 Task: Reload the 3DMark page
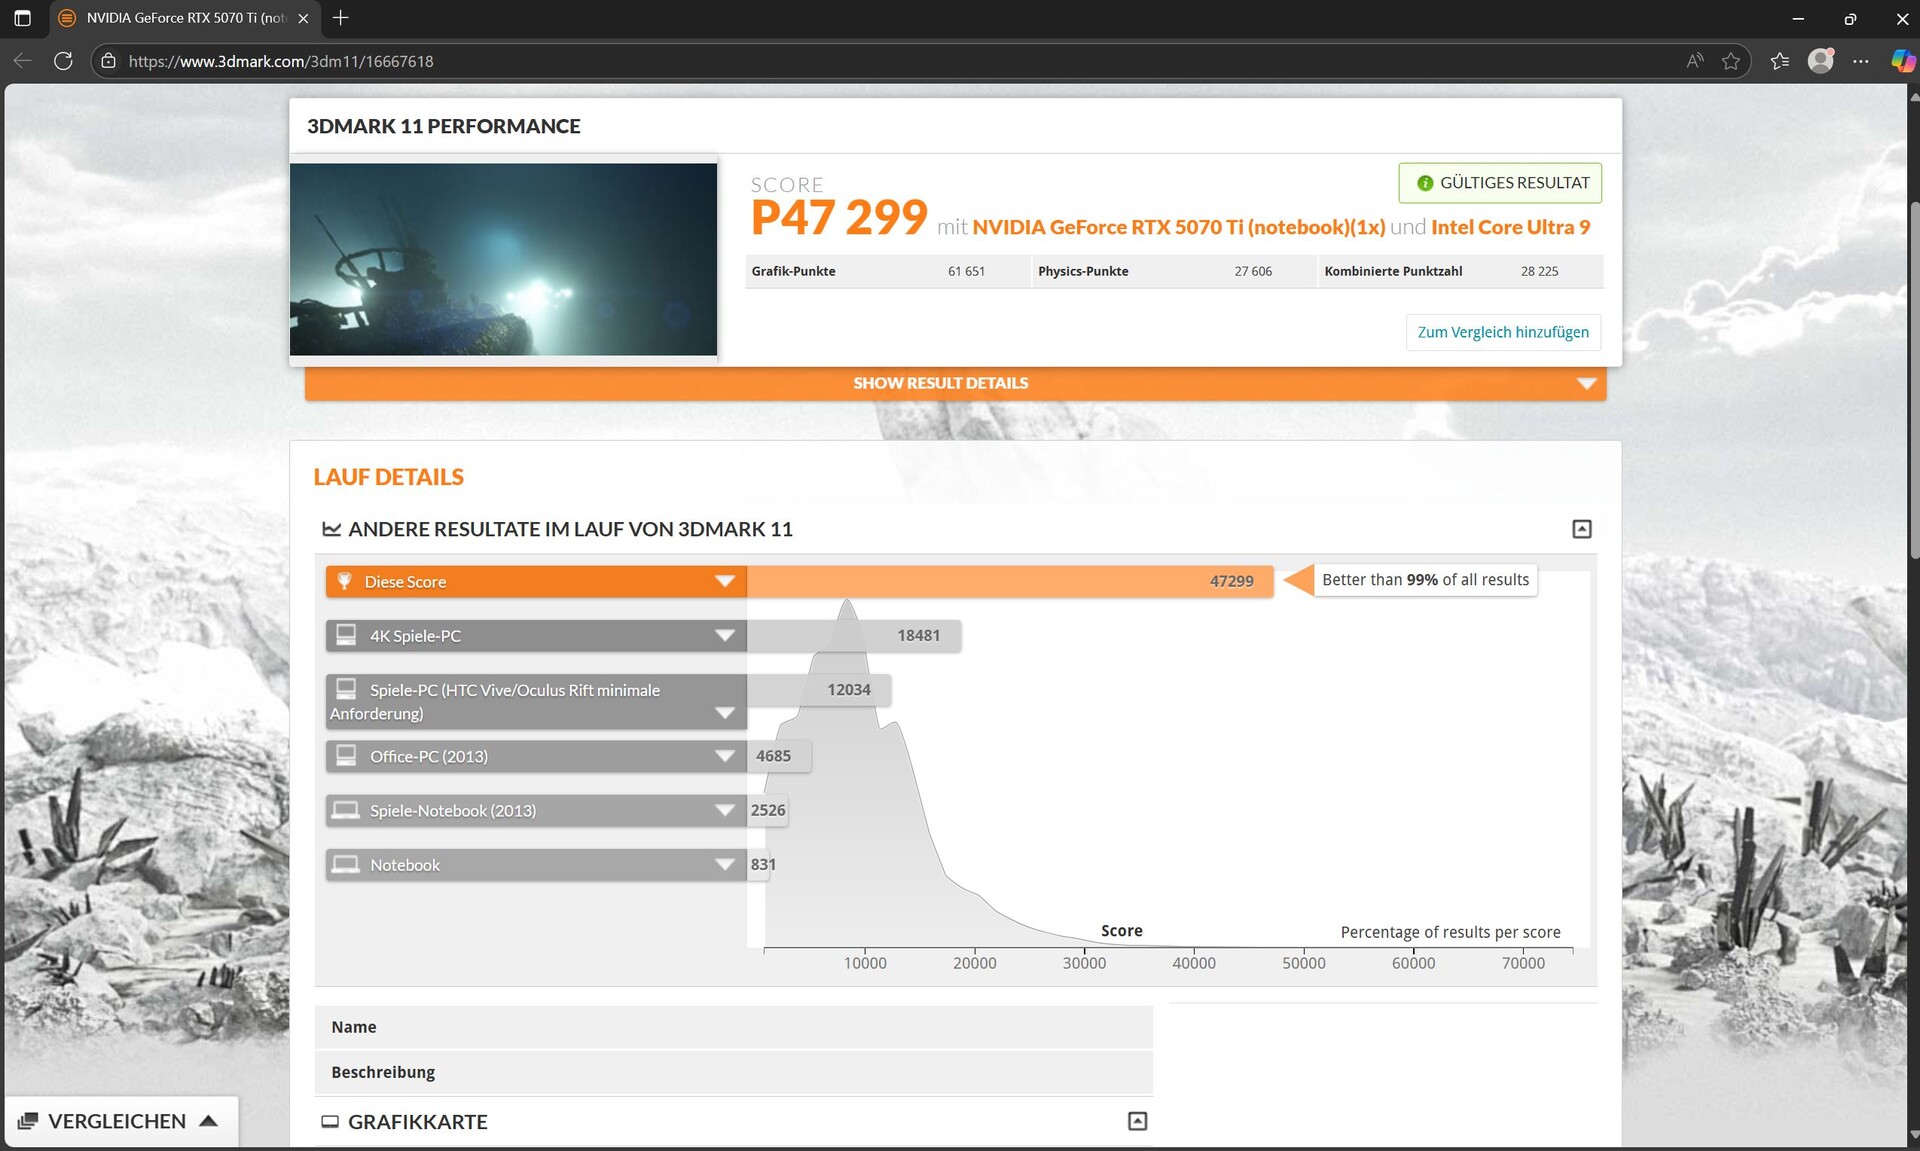tap(63, 61)
